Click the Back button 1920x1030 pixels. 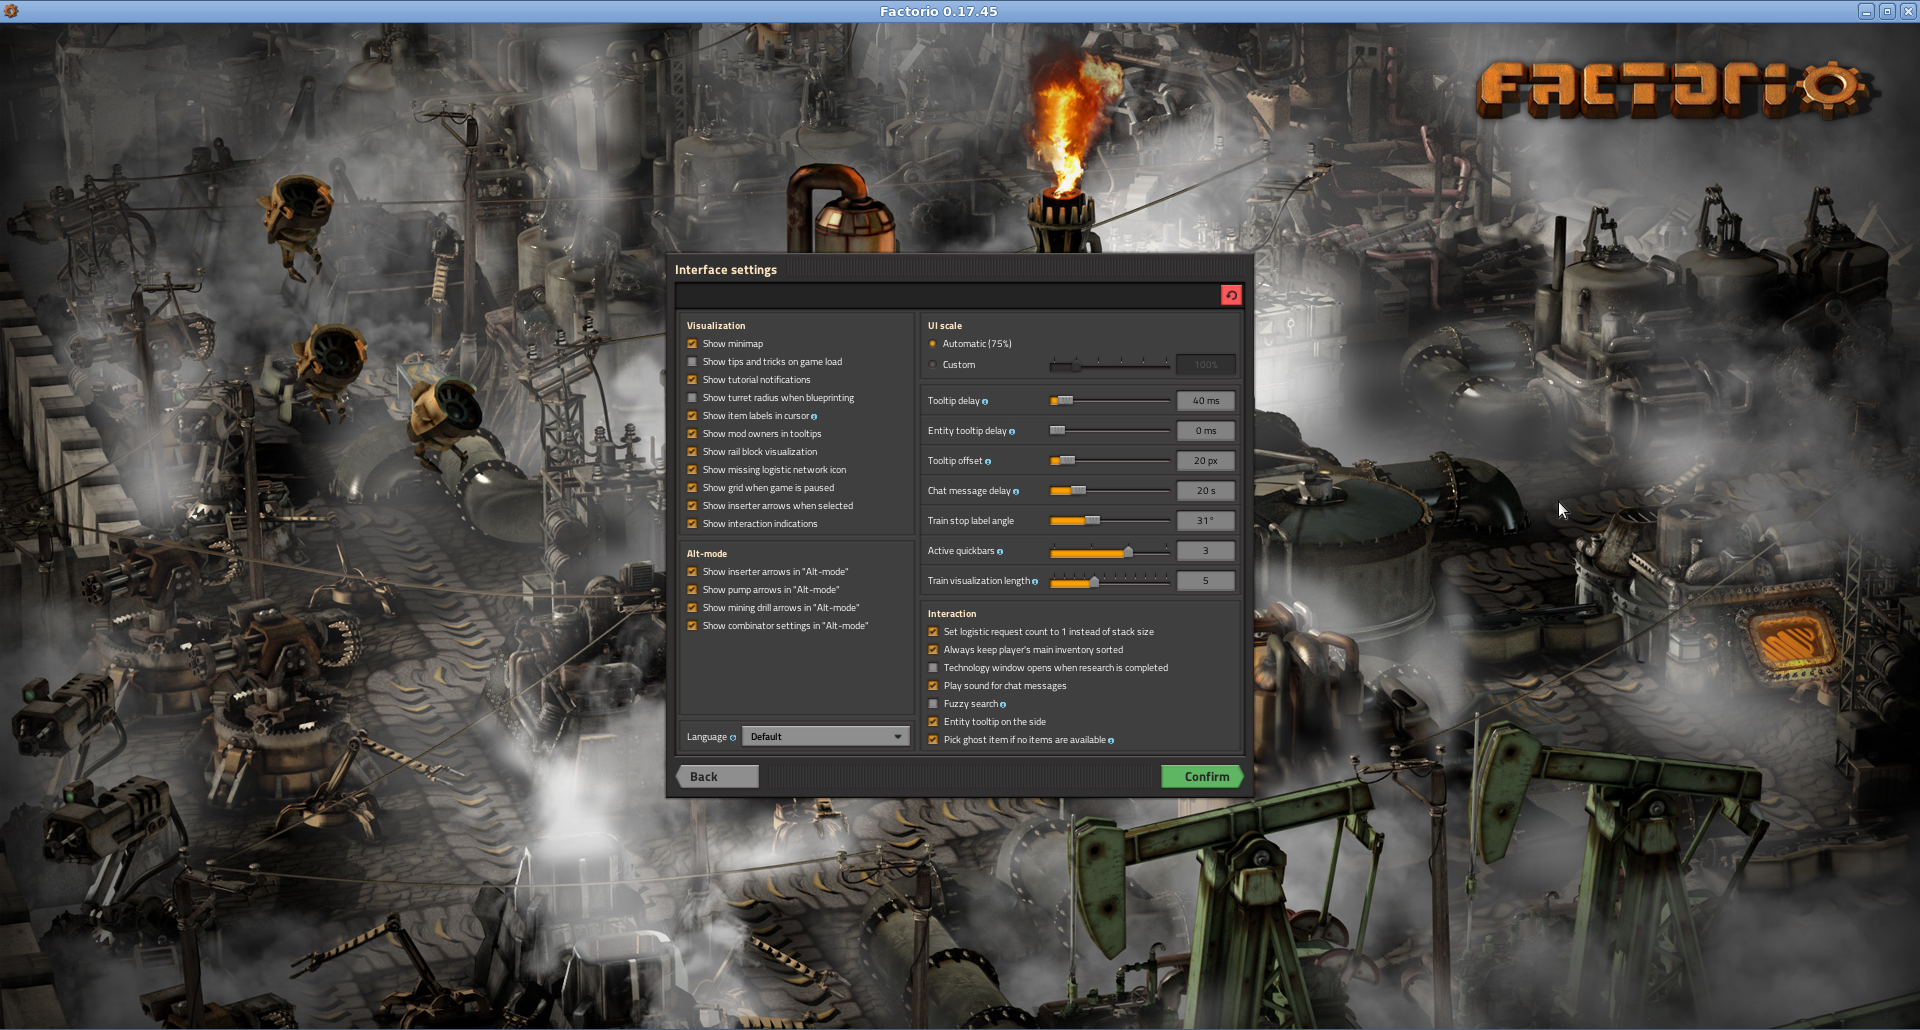(717, 777)
